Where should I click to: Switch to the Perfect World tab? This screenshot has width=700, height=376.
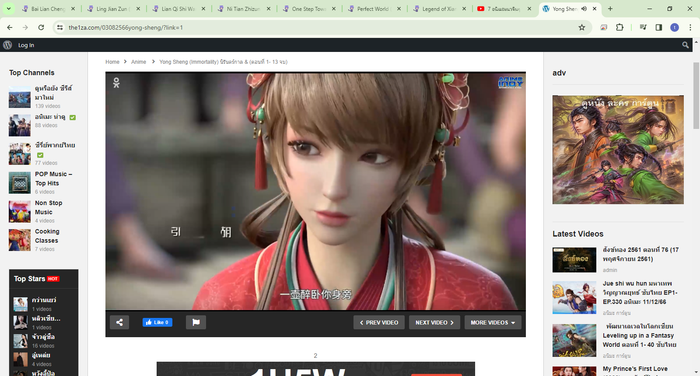coord(374,8)
